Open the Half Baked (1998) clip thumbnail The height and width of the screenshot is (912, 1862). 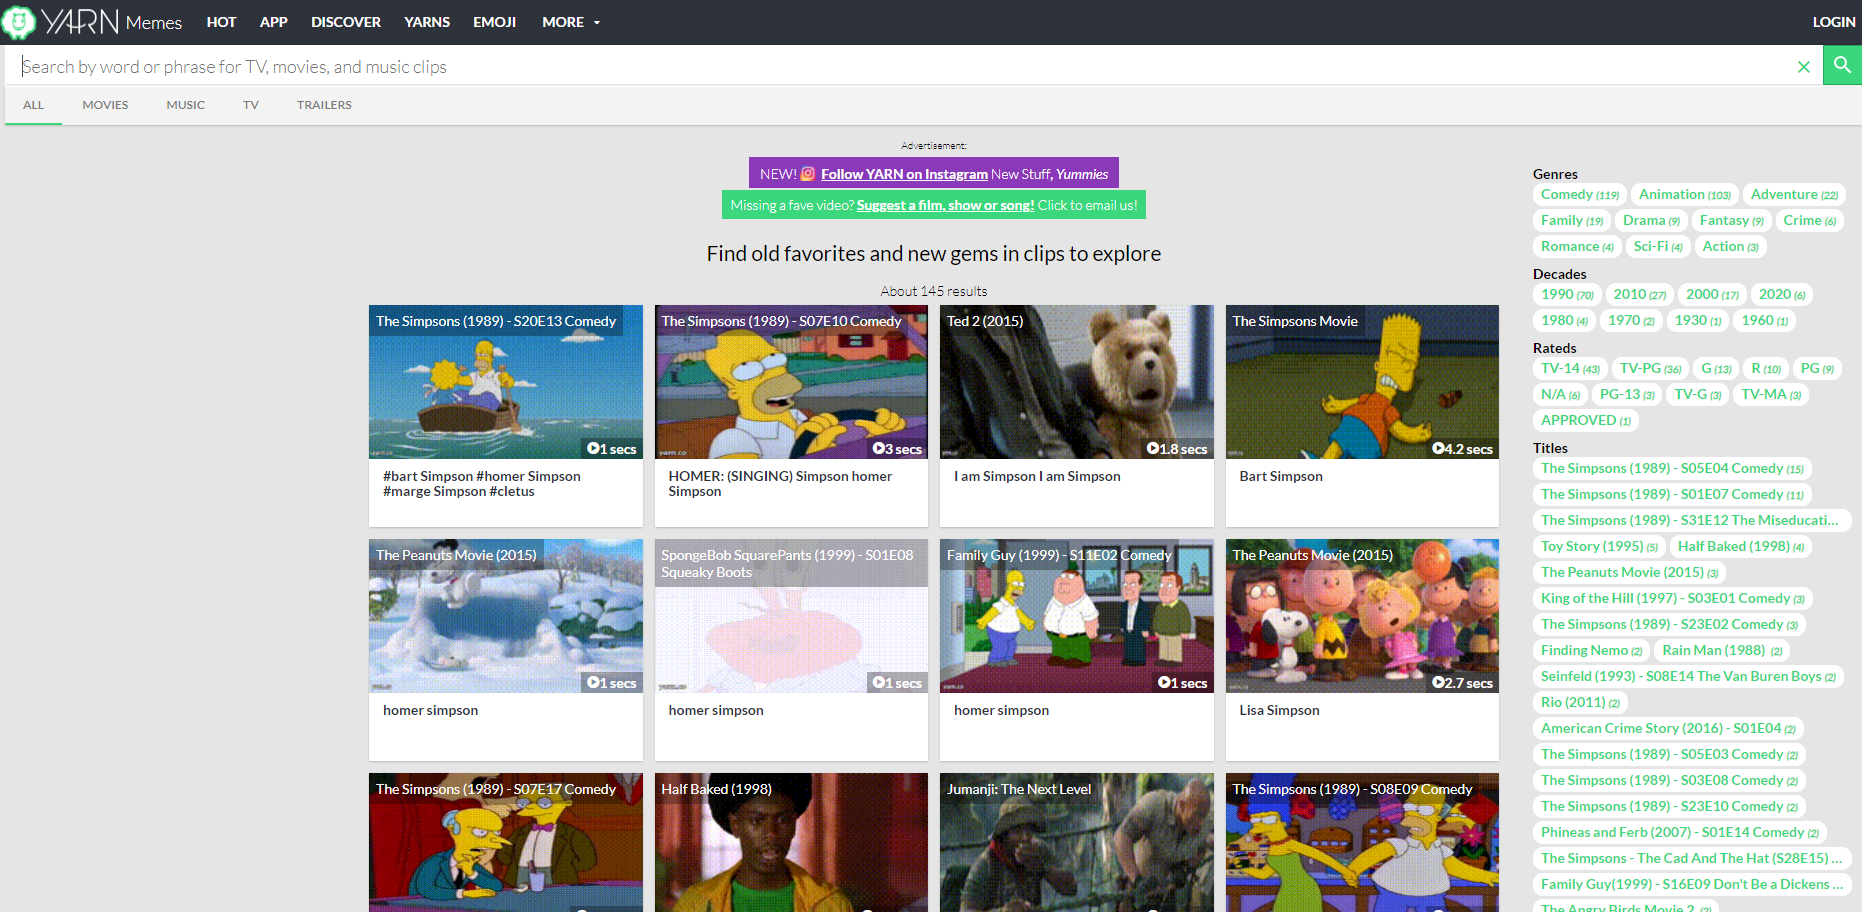791,842
